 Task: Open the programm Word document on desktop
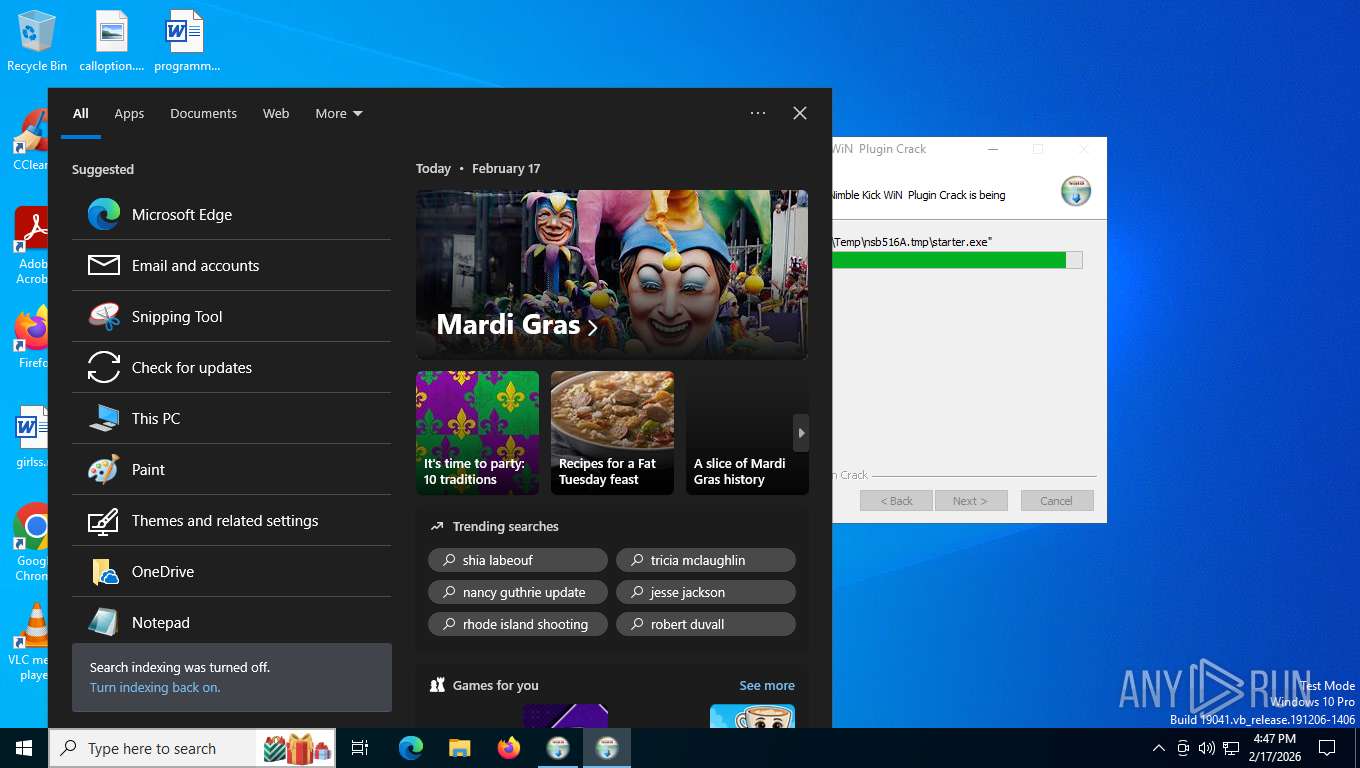pos(186,42)
